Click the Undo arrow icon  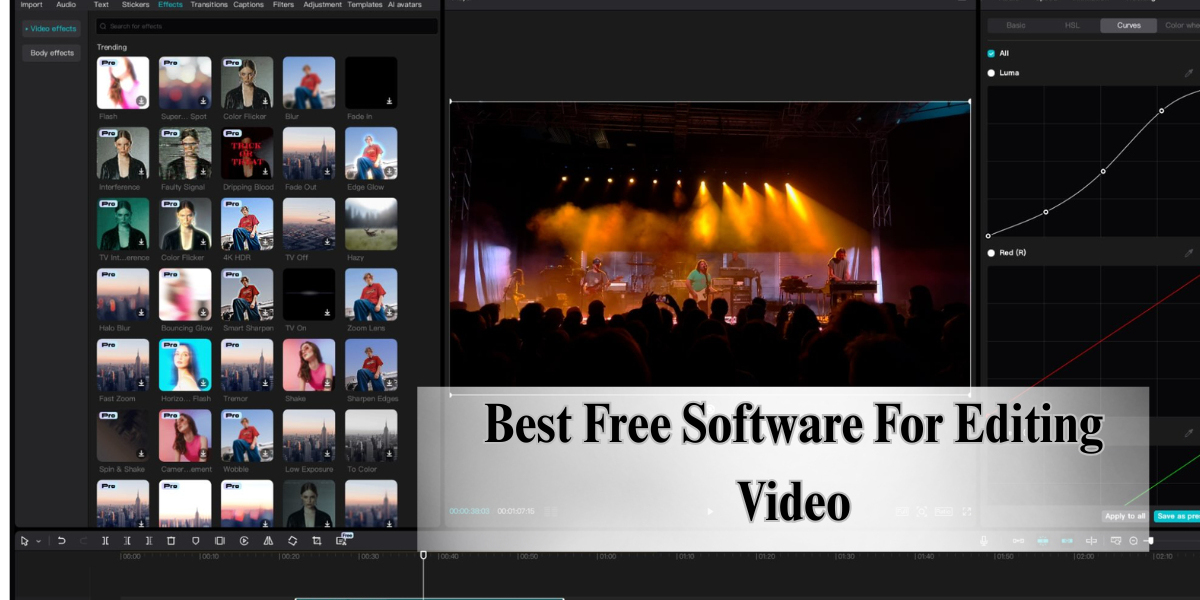[x=61, y=541]
